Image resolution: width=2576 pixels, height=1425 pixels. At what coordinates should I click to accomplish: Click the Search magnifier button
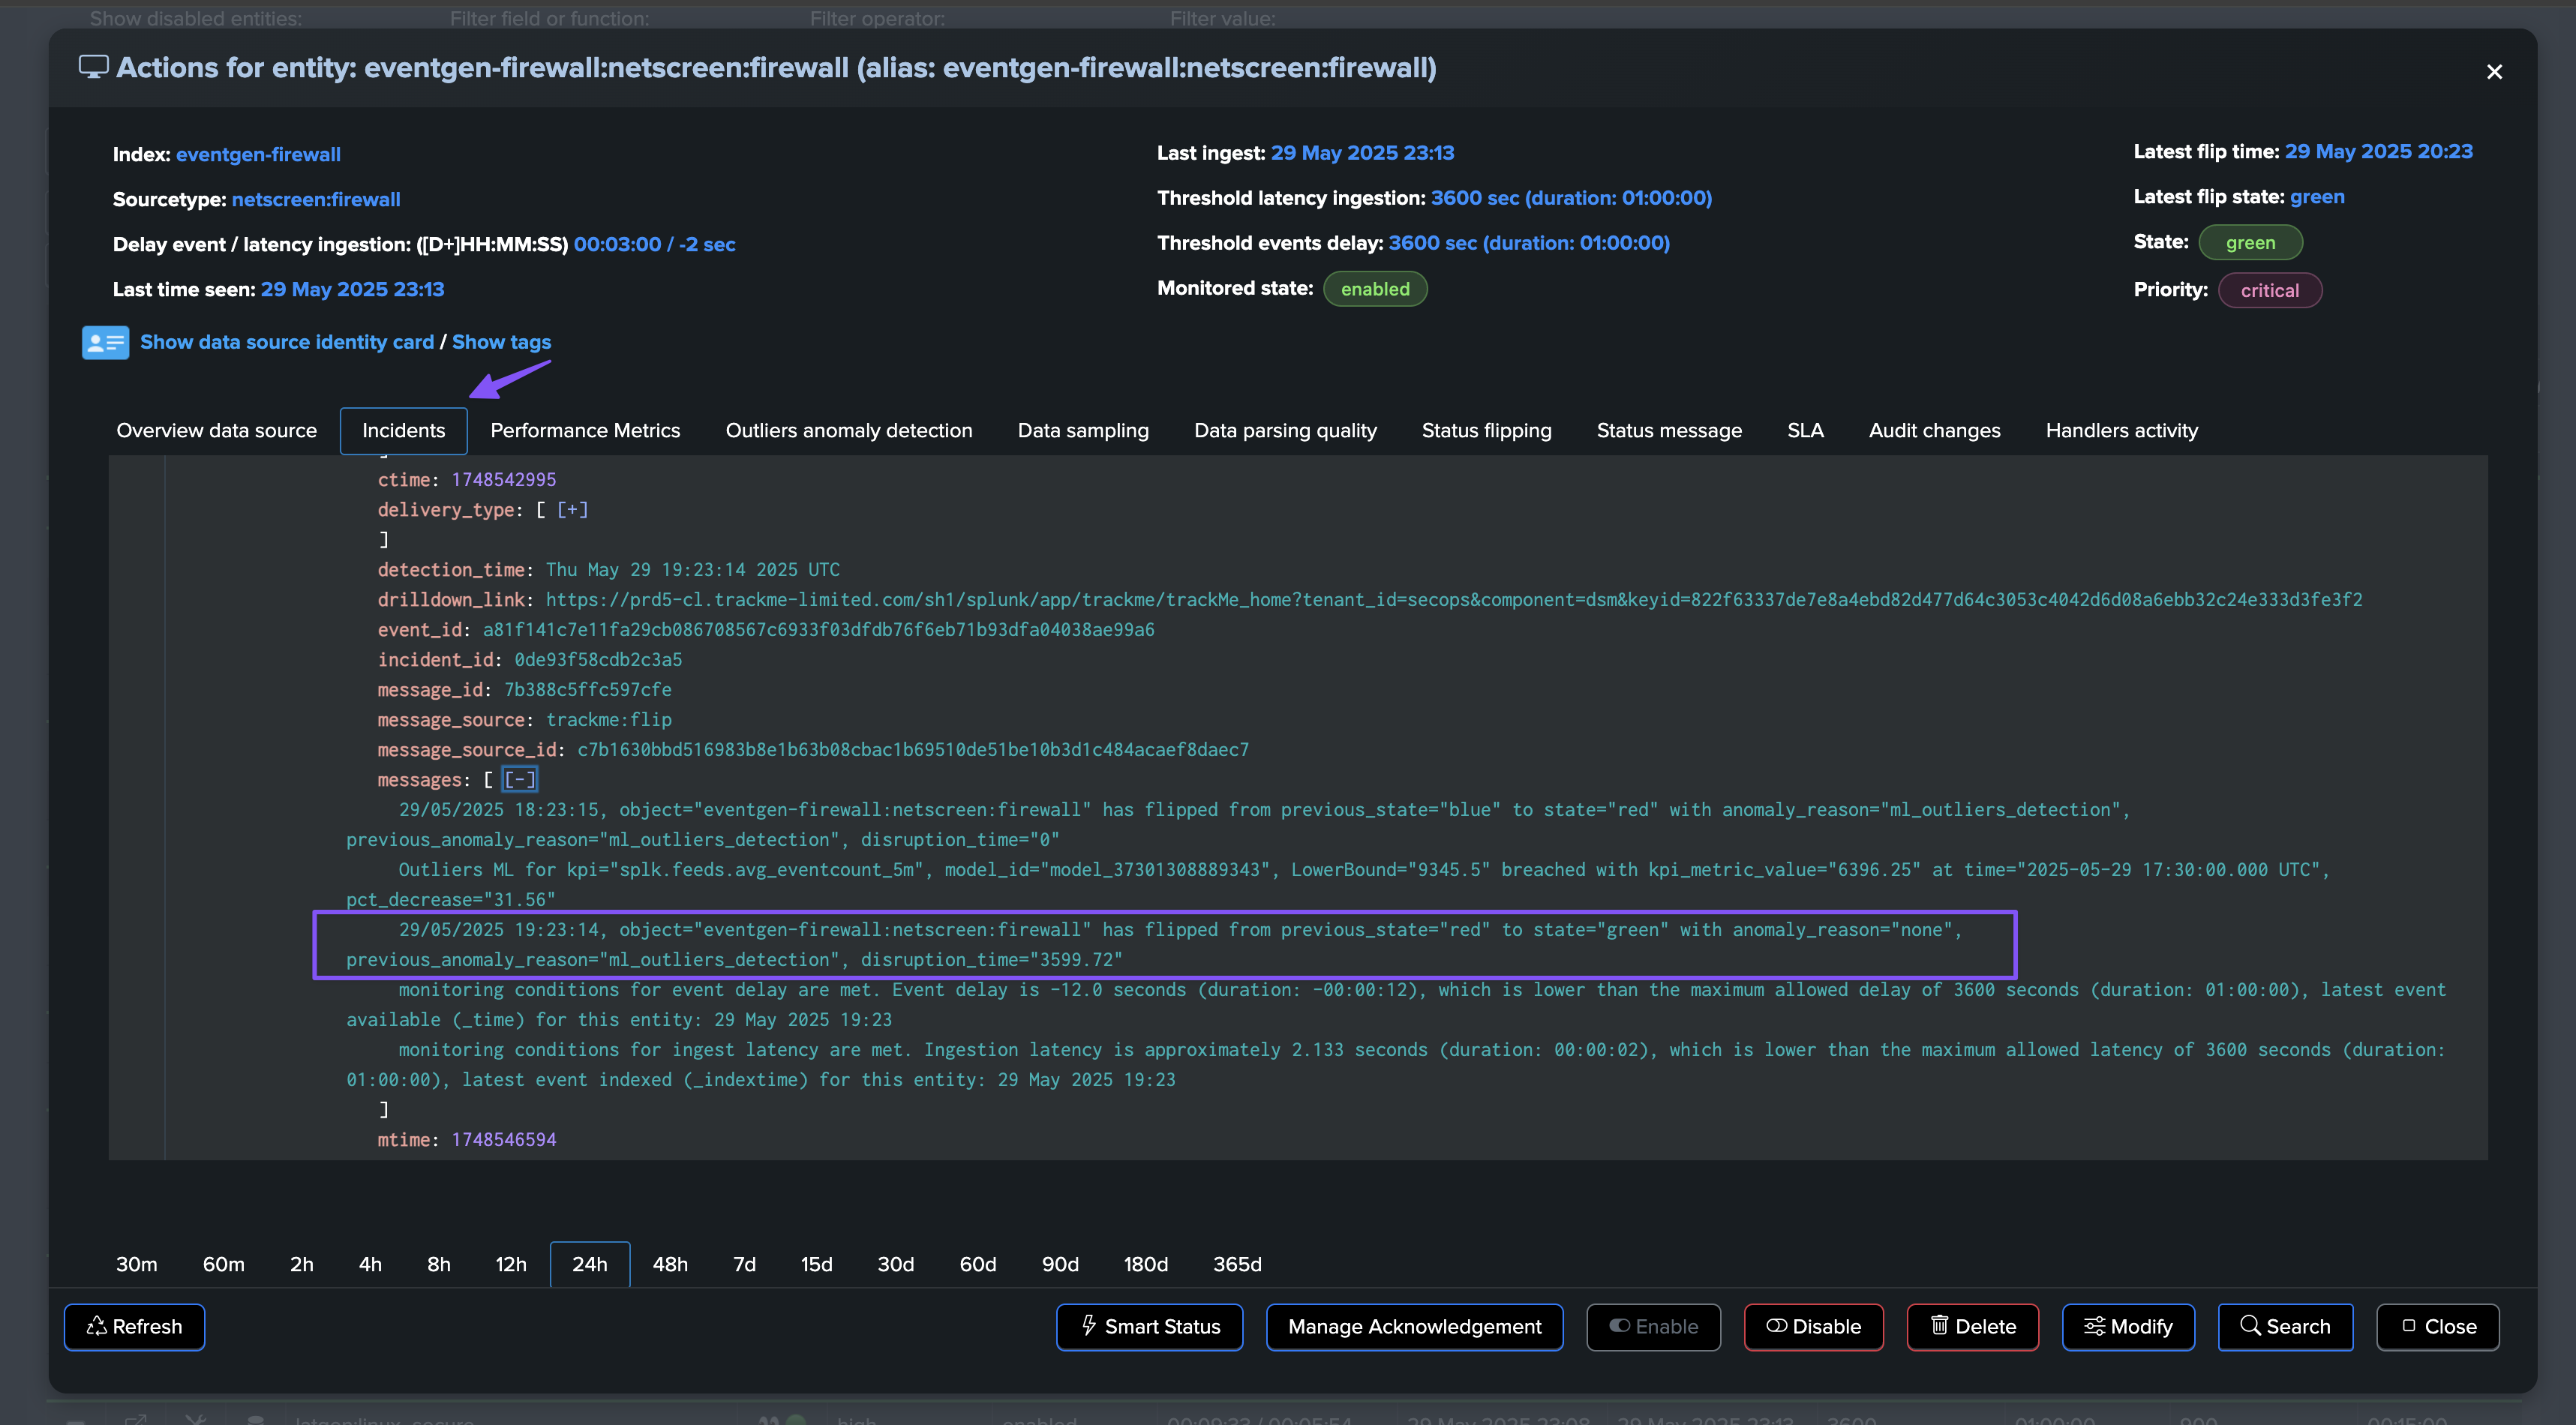tap(2284, 1326)
